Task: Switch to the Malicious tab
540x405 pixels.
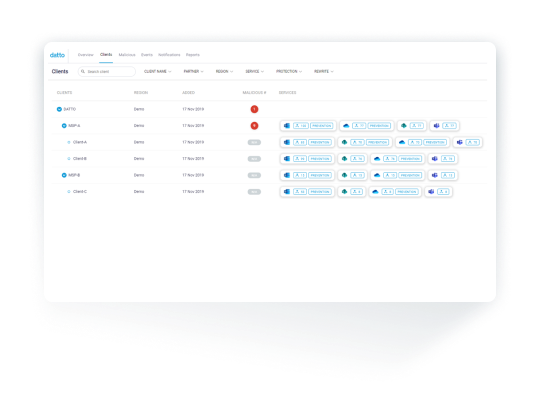Action: pyautogui.click(x=127, y=55)
